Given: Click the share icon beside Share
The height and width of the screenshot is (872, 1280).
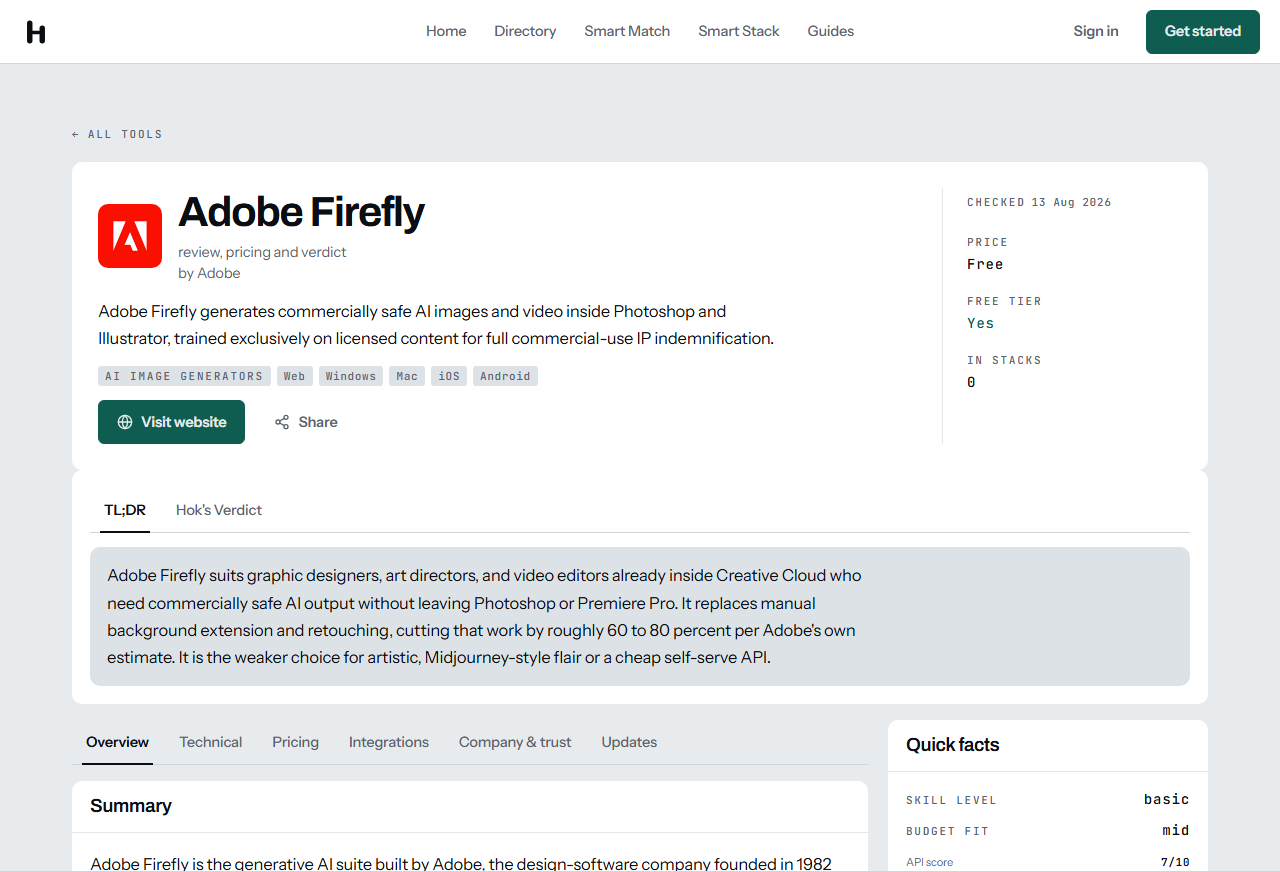Looking at the screenshot, I should (282, 422).
